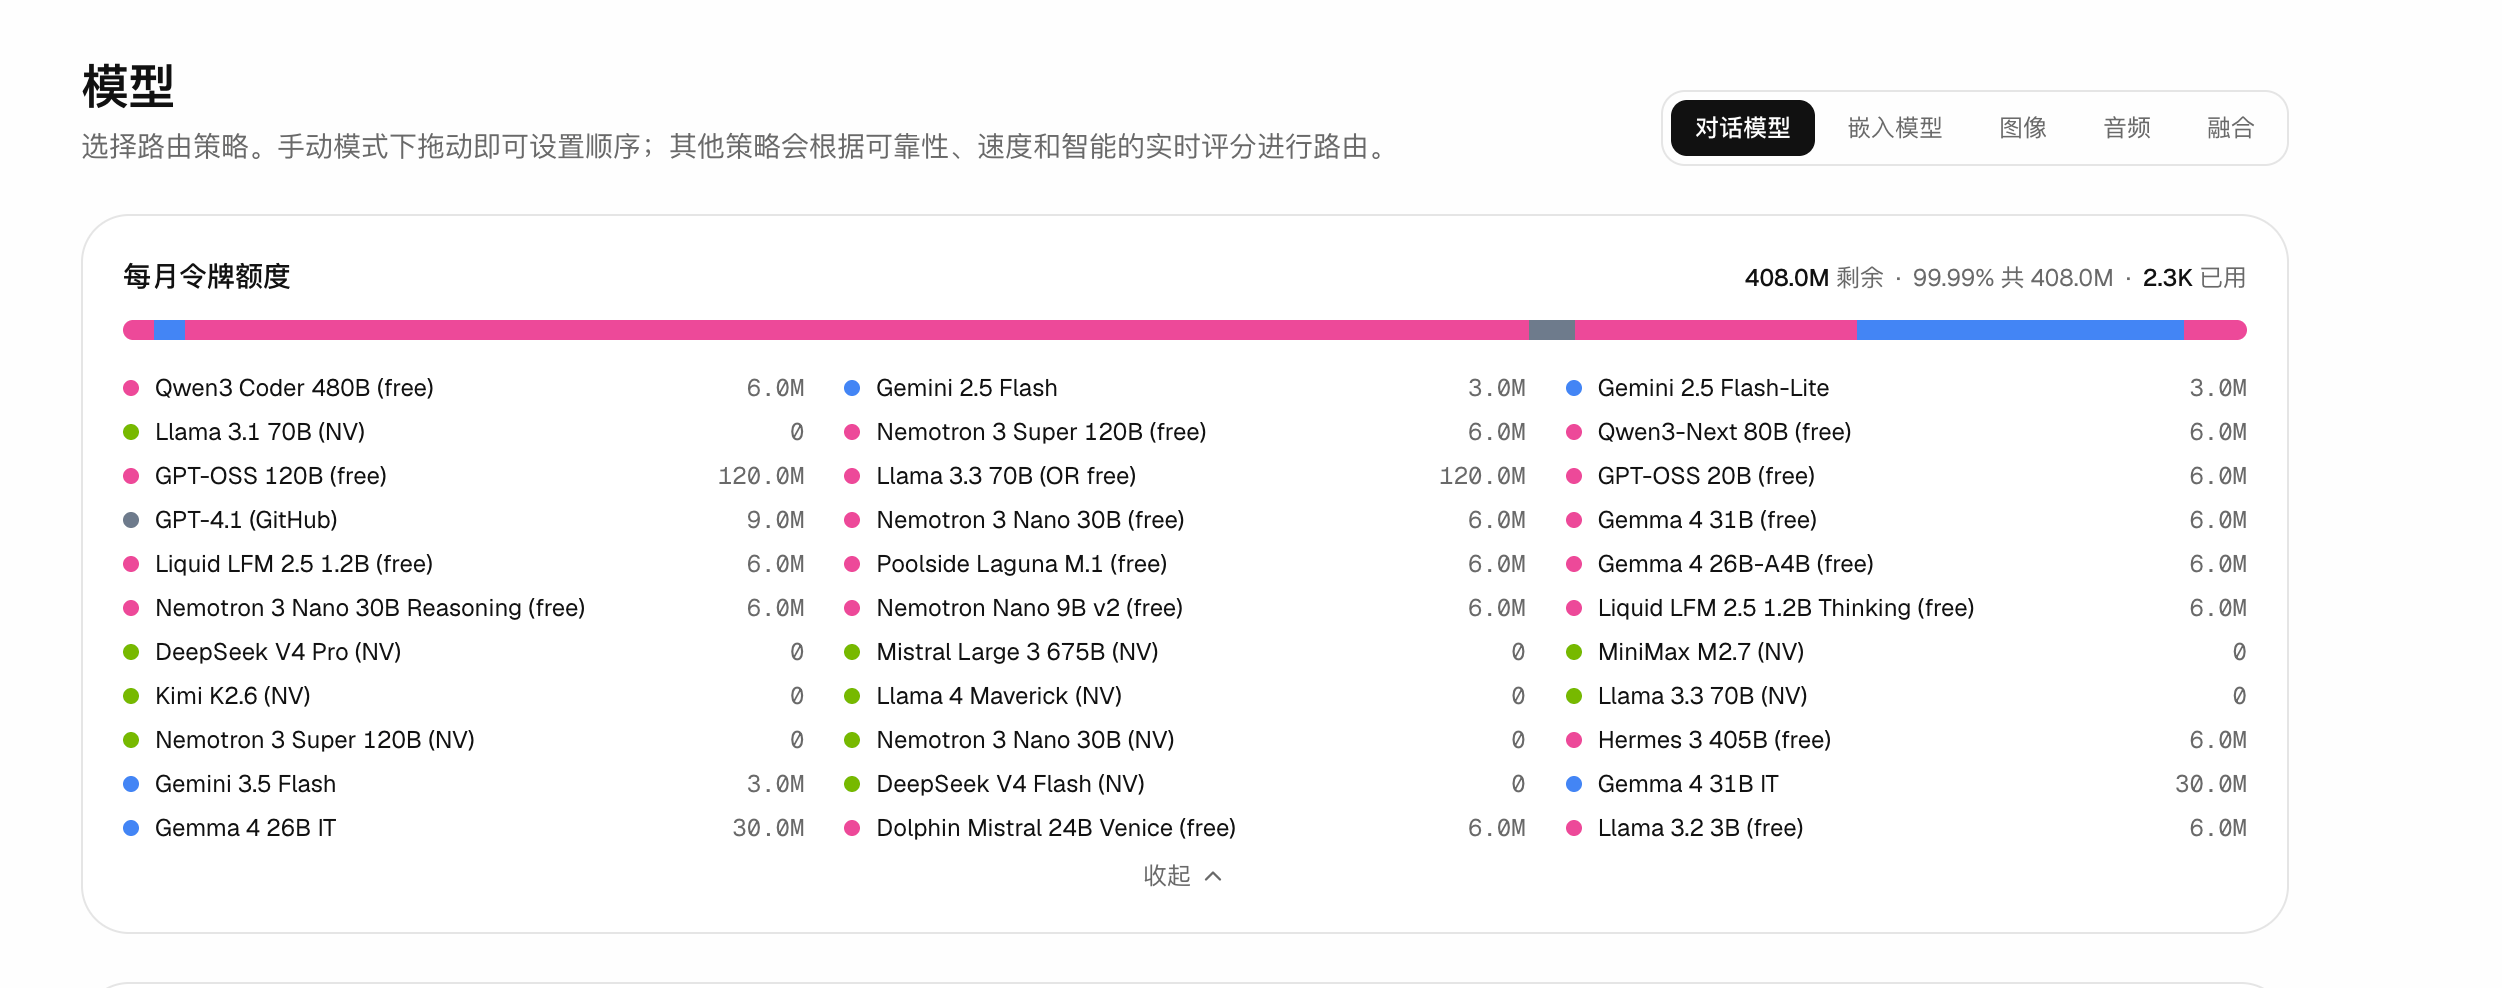
Task: Click the blue dot beside Gemini 2.5 Flash
Action: point(852,388)
